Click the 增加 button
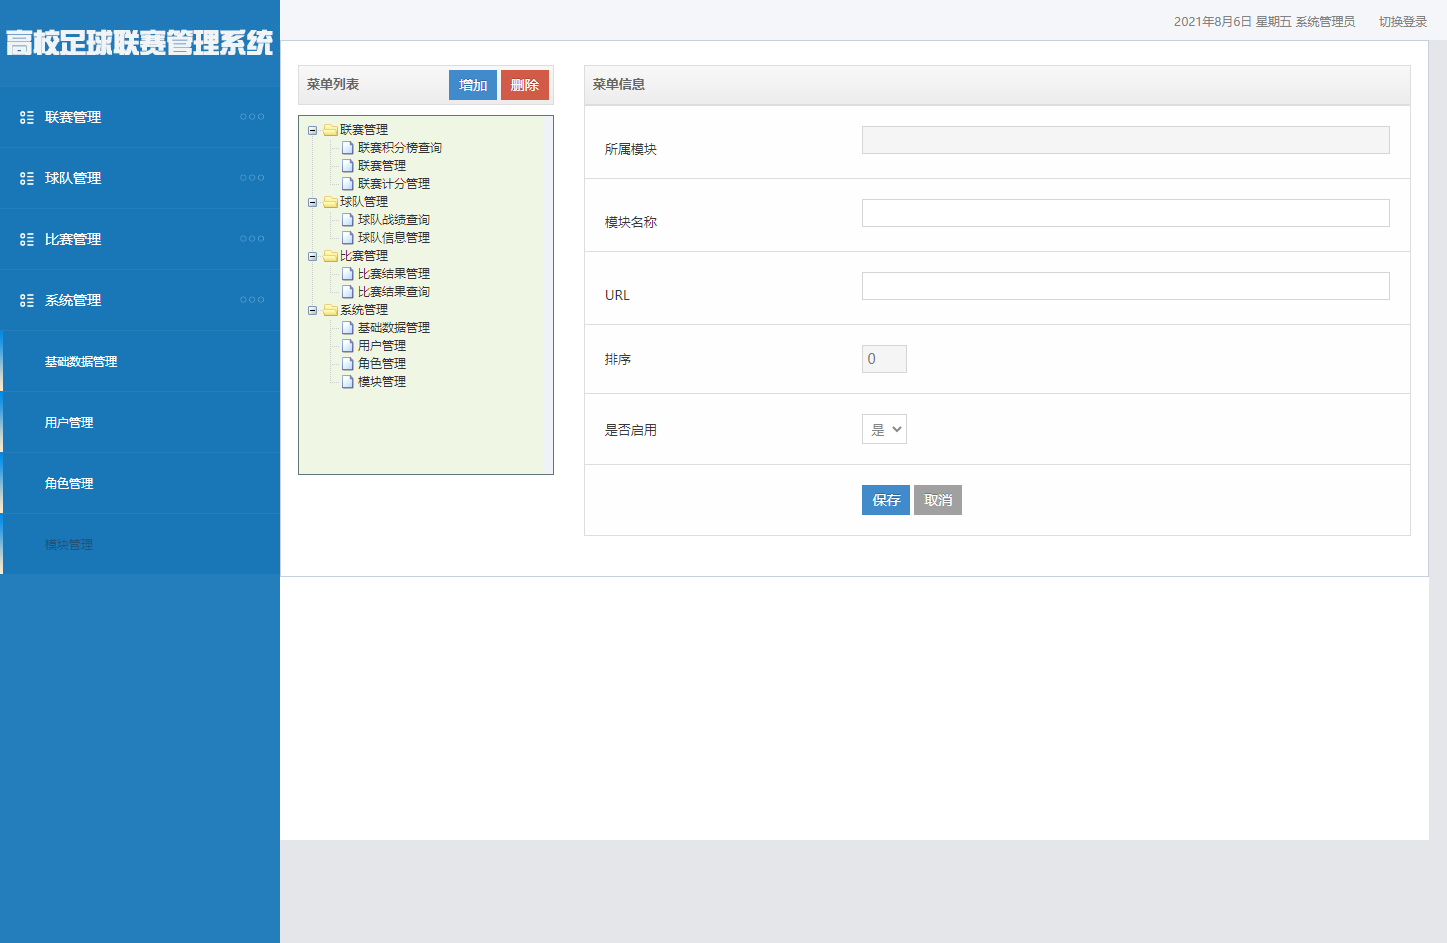The width and height of the screenshot is (1447, 943). pos(472,85)
